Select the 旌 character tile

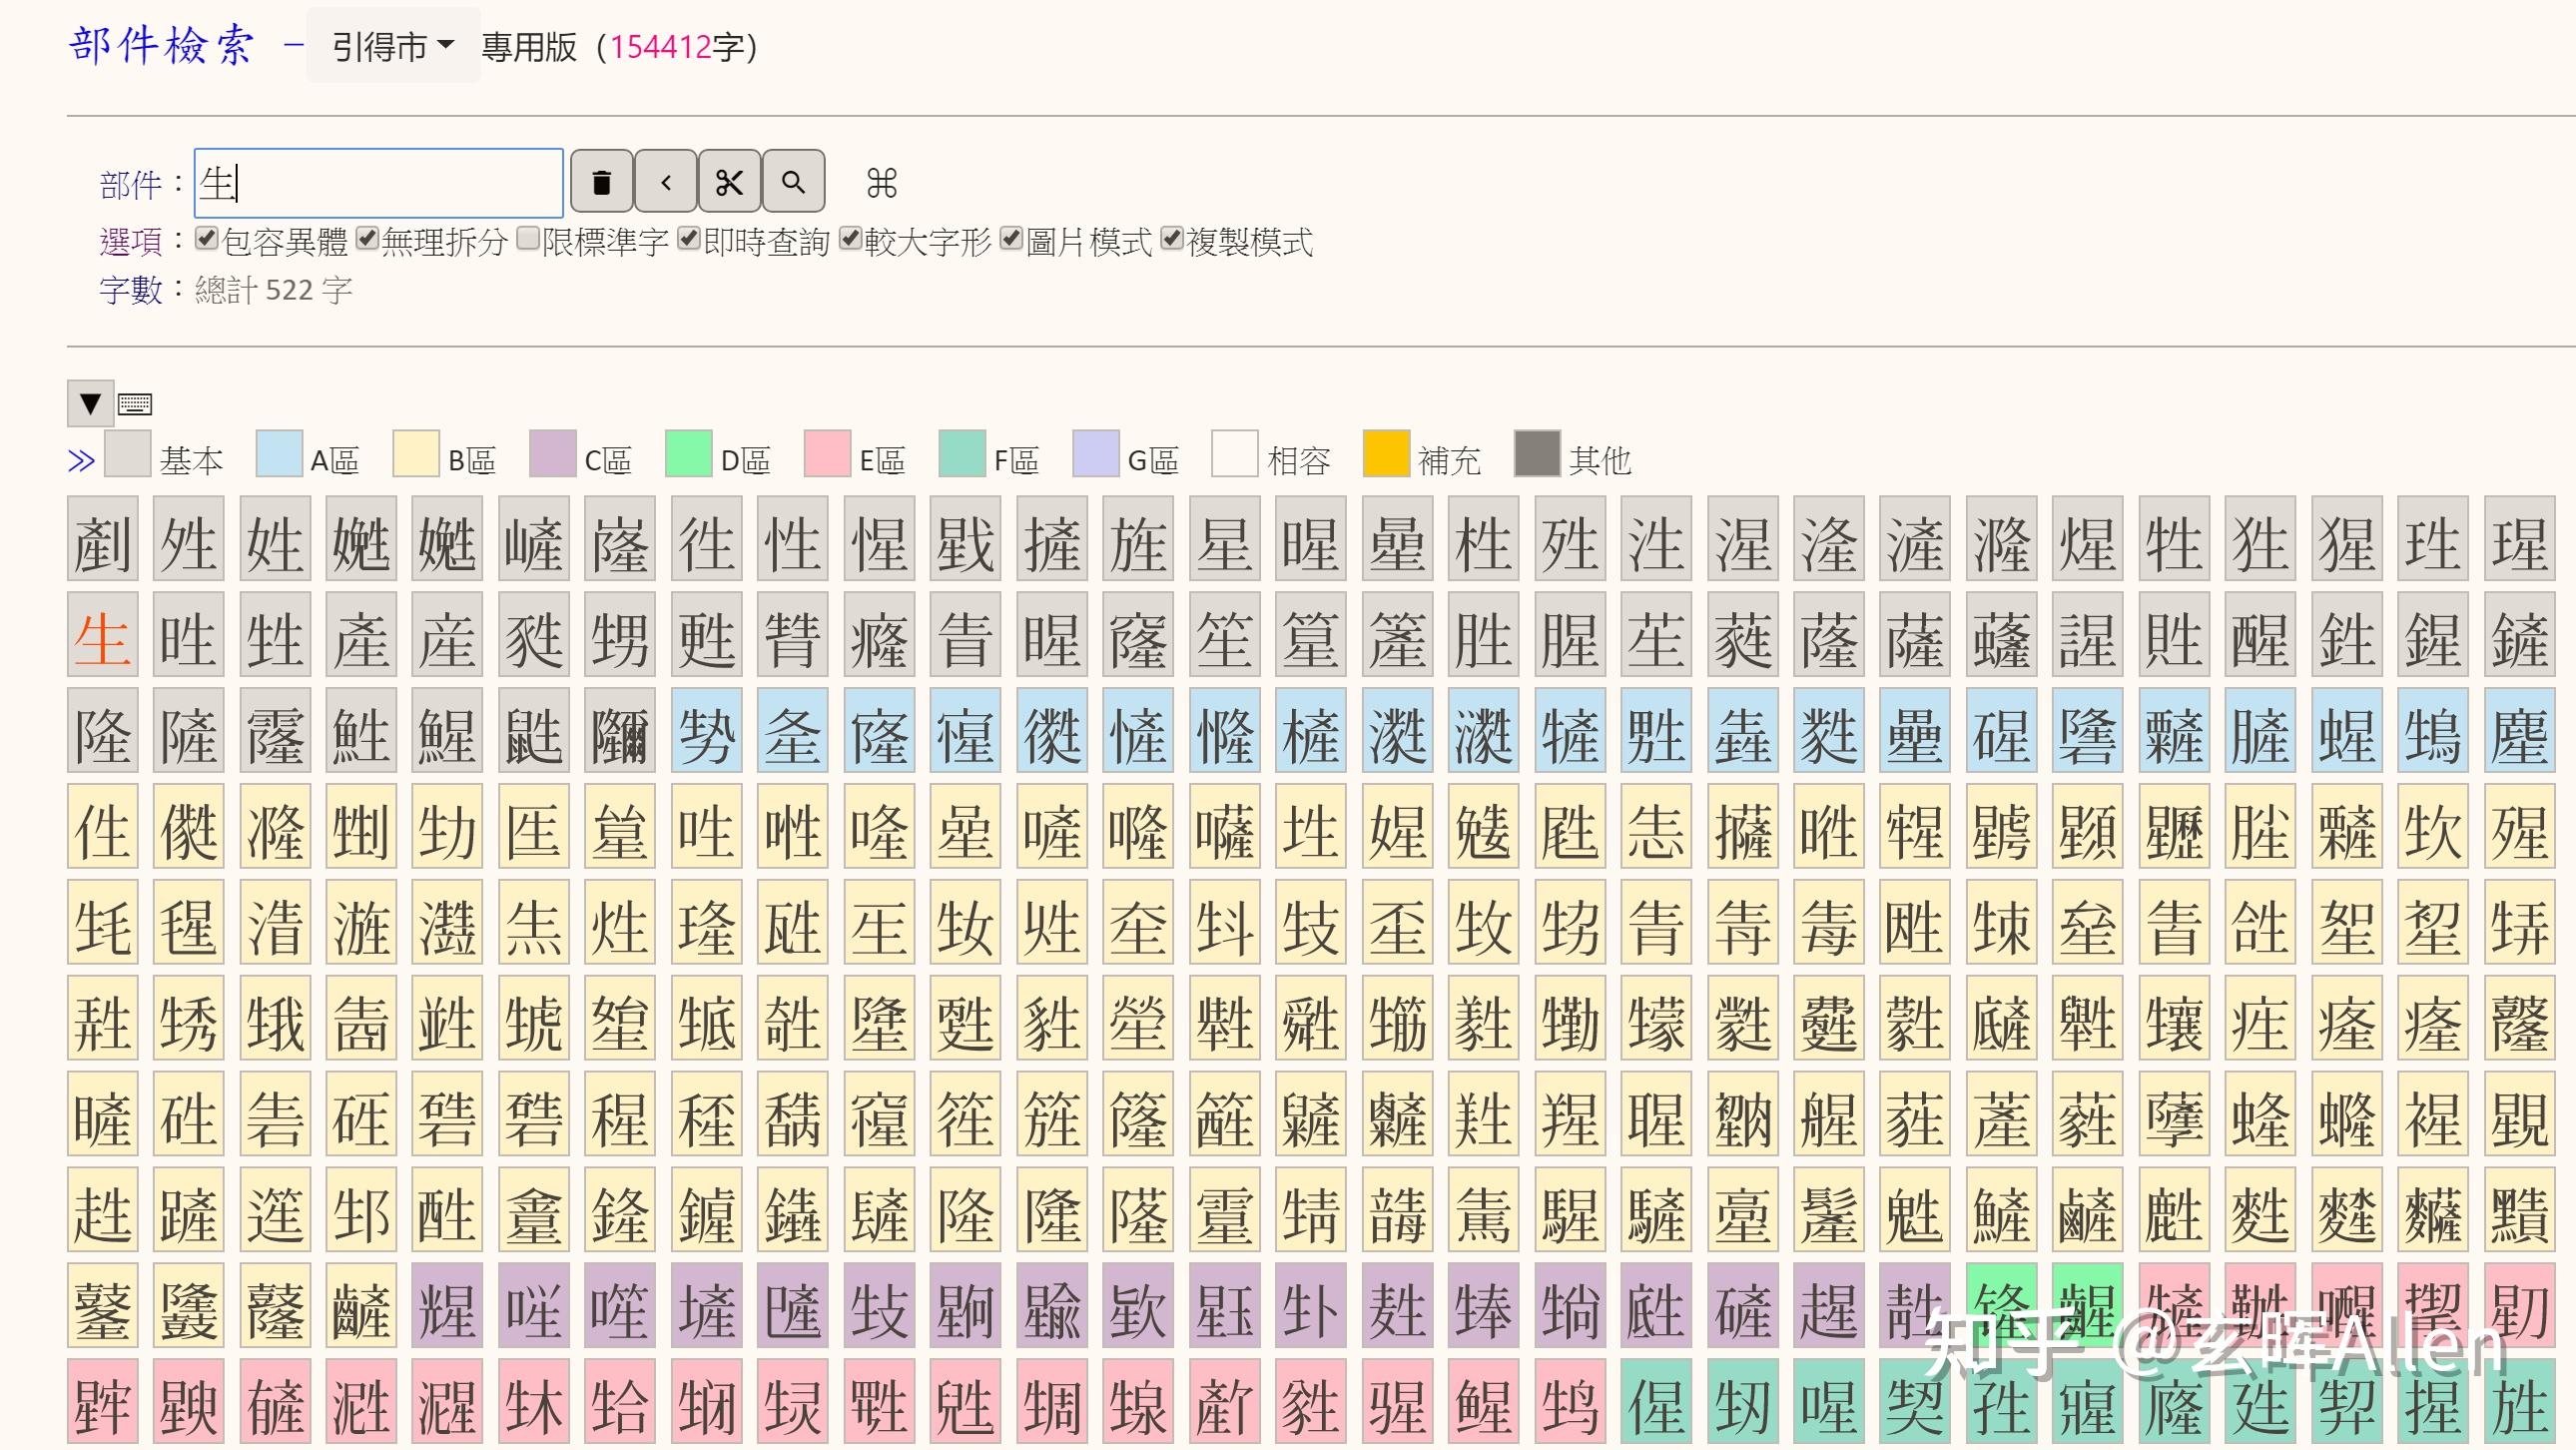pyautogui.click(x=1138, y=539)
